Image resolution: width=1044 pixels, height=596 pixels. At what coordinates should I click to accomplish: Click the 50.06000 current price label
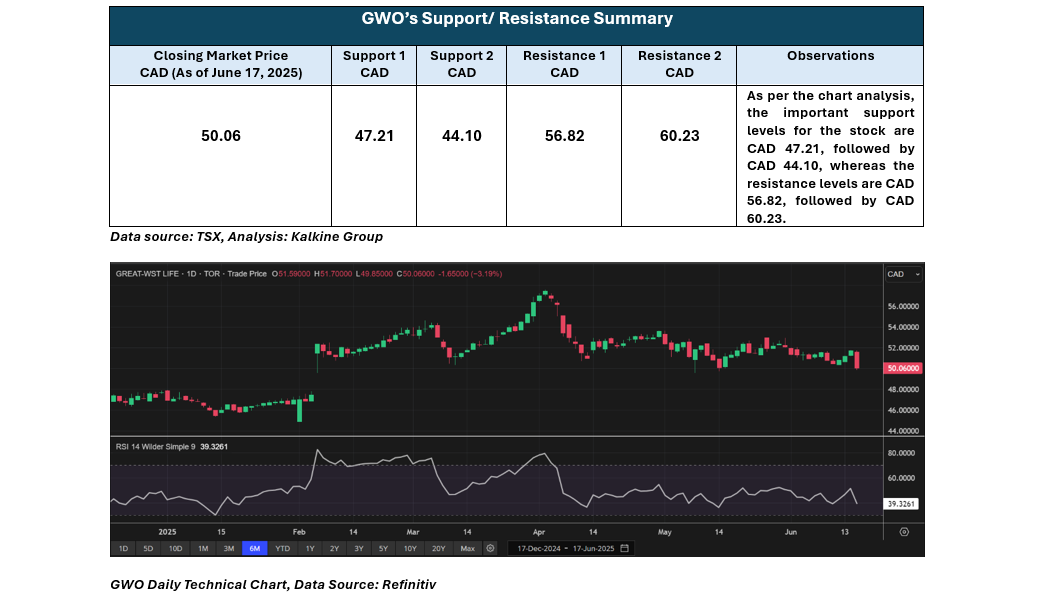tap(902, 368)
